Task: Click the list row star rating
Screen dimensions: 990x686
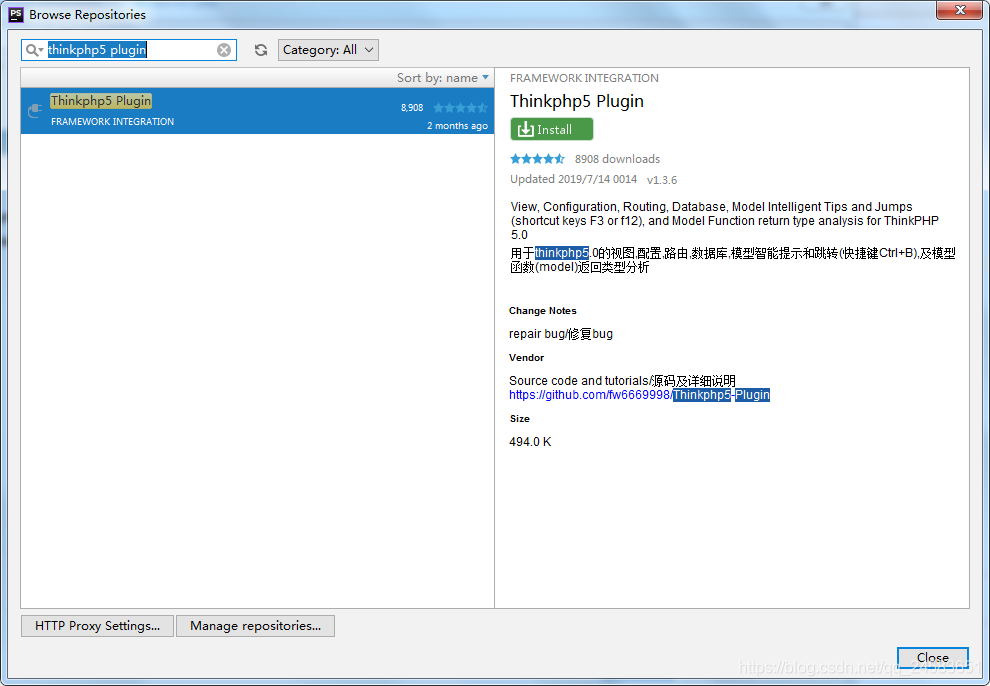Action: pyautogui.click(x=460, y=108)
